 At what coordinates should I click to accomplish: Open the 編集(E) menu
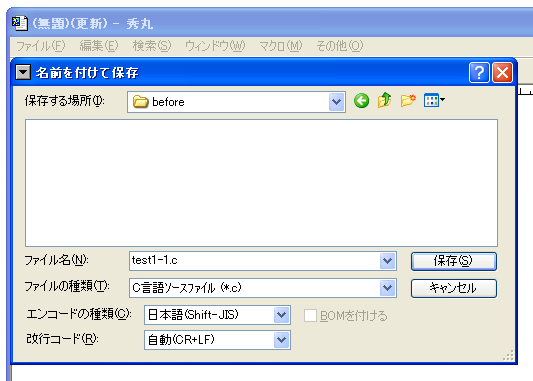(x=99, y=46)
